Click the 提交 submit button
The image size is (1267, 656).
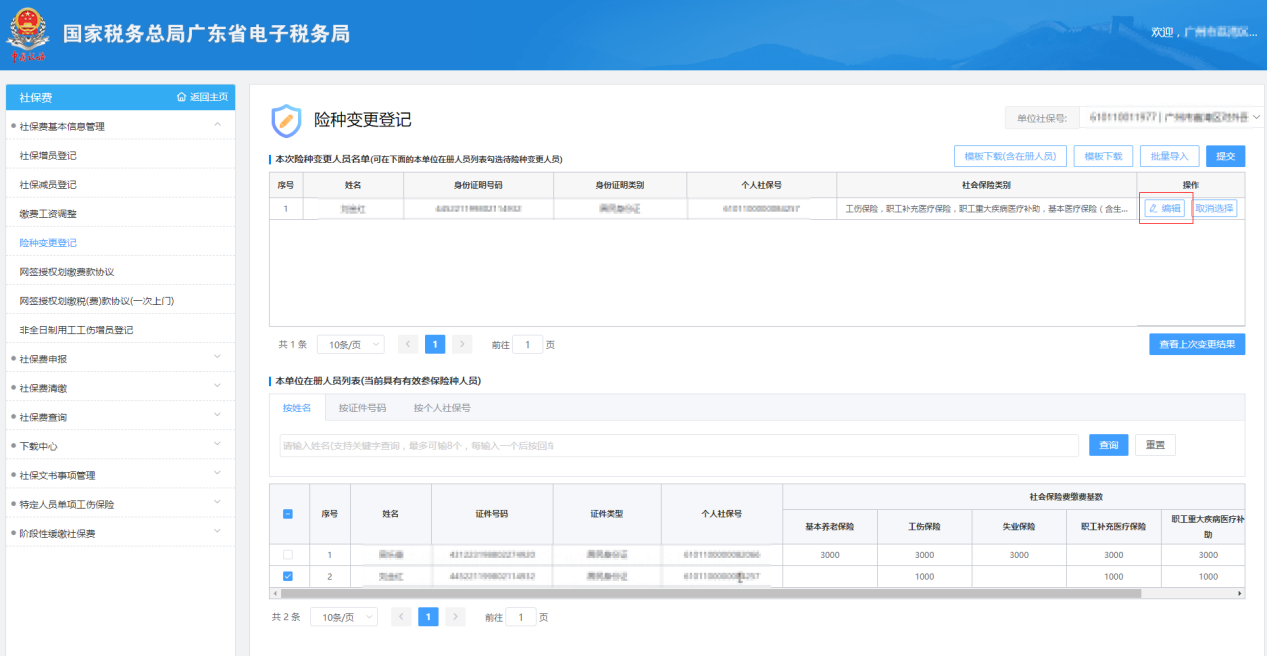[x=1225, y=156]
